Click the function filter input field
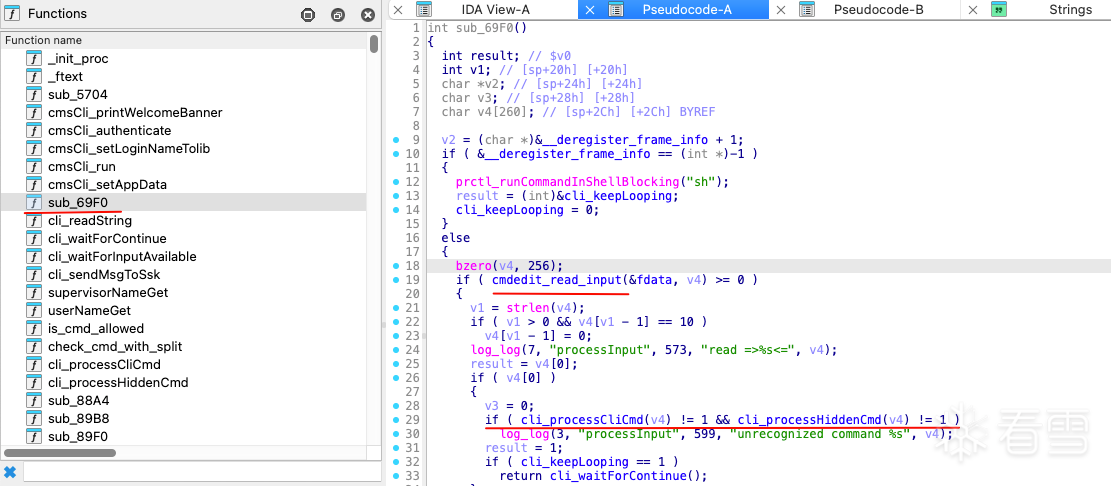Image resolution: width=1111 pixels, height=486 pixels. (x=202, y=472)
